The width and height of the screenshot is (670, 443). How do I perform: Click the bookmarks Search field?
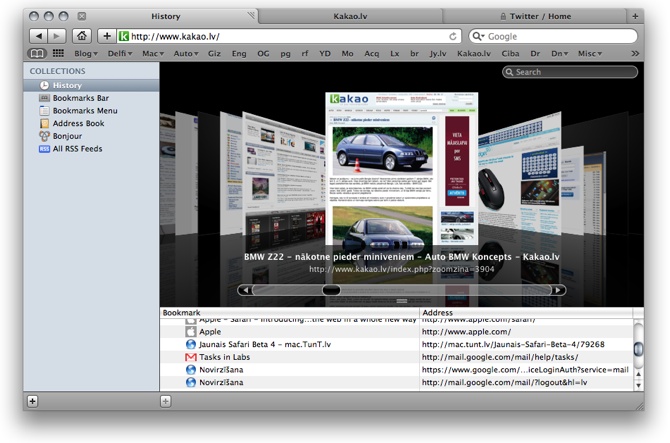(570, 72)
